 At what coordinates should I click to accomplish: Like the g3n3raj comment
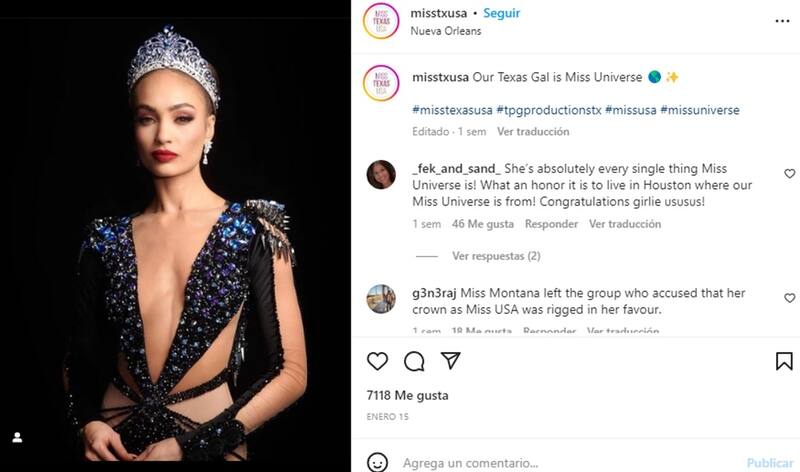pyautogui.click(x=789, y=298)
